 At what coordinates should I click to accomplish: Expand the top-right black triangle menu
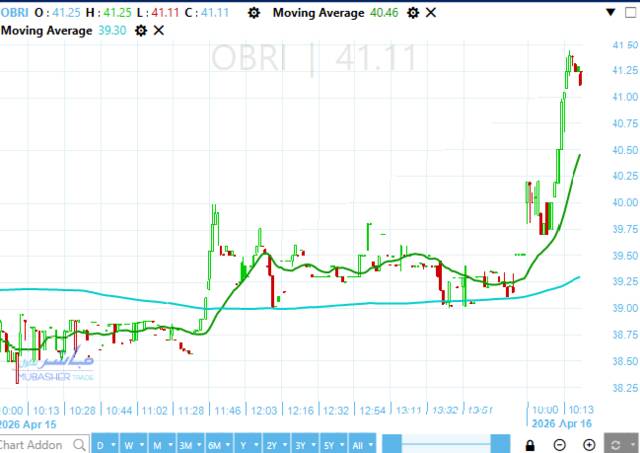[611, 12]
